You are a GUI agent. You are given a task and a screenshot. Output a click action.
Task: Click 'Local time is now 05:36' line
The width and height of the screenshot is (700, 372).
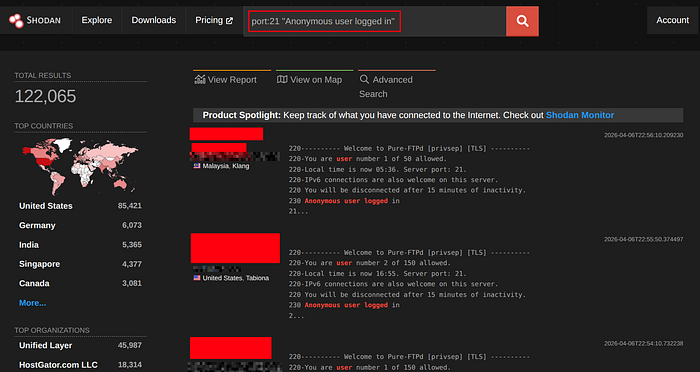point(378,169)
